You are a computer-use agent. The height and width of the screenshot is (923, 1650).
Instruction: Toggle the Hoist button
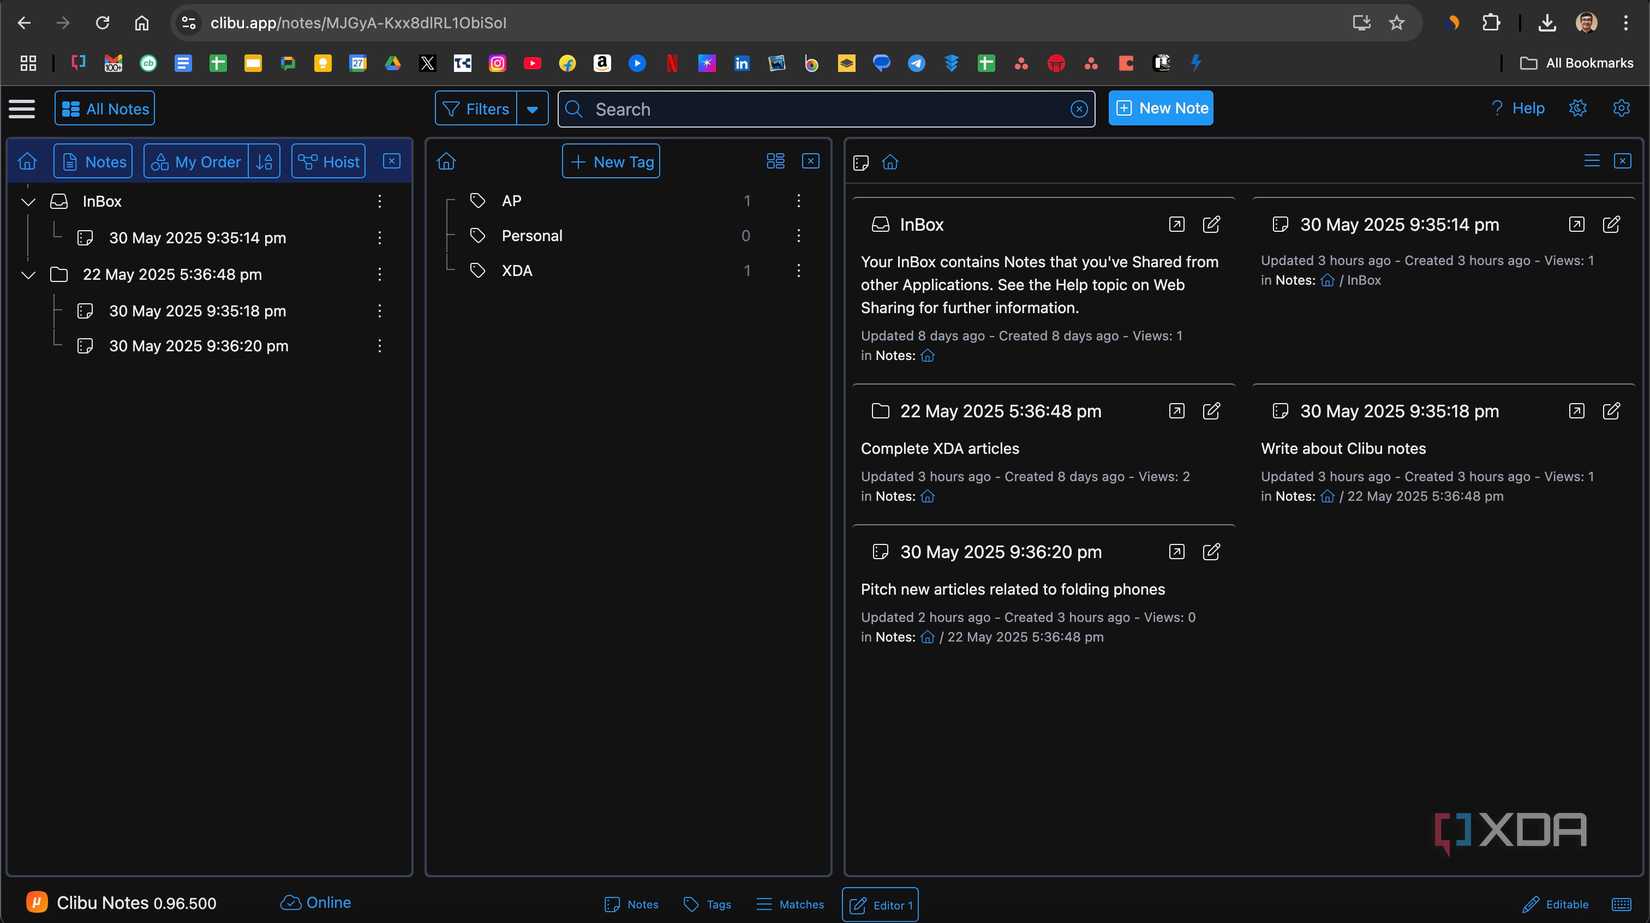point(329,162)
